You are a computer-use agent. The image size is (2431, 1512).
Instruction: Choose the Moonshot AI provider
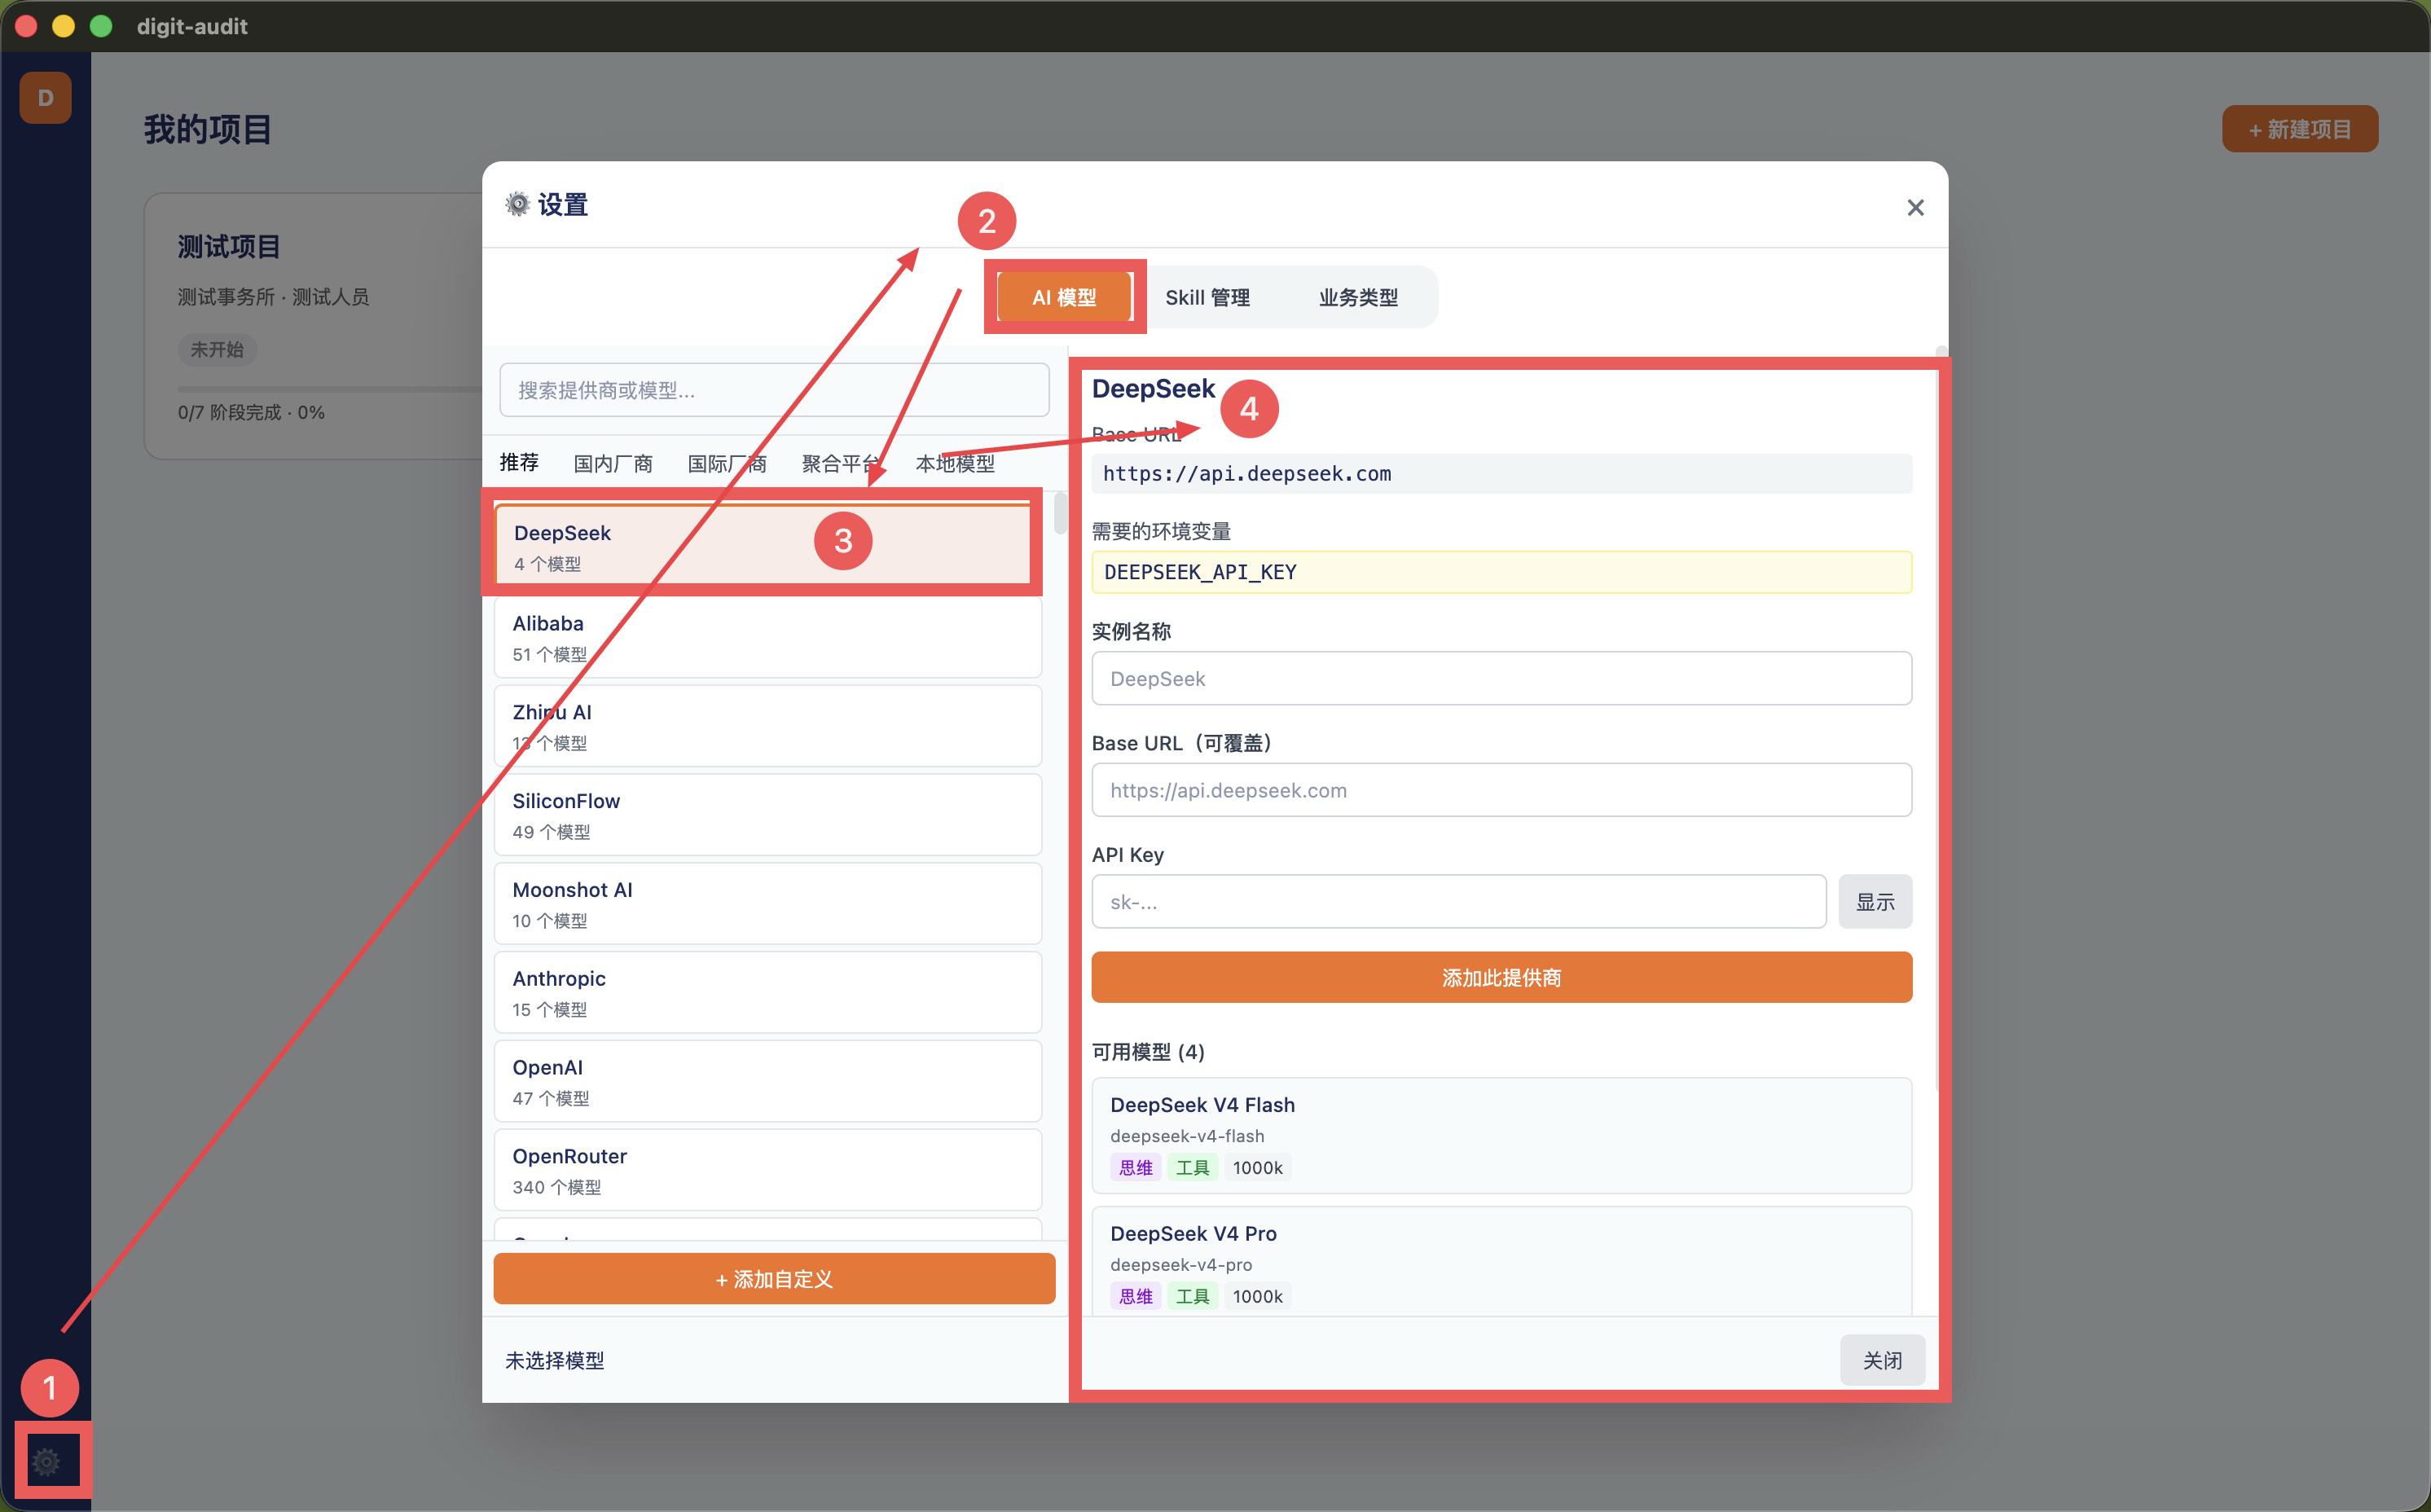tap(767, 904)
